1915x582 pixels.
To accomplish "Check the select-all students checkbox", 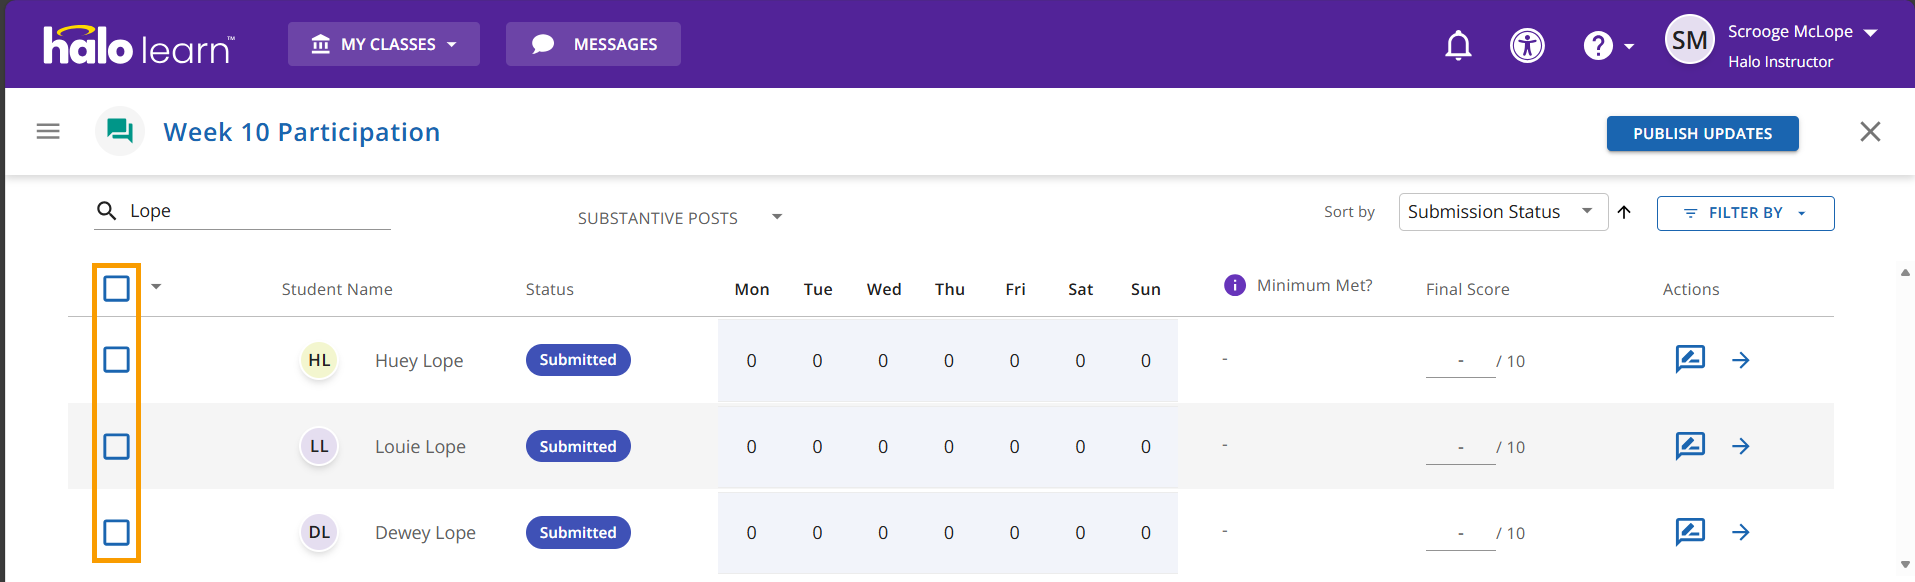I will 117,289.
